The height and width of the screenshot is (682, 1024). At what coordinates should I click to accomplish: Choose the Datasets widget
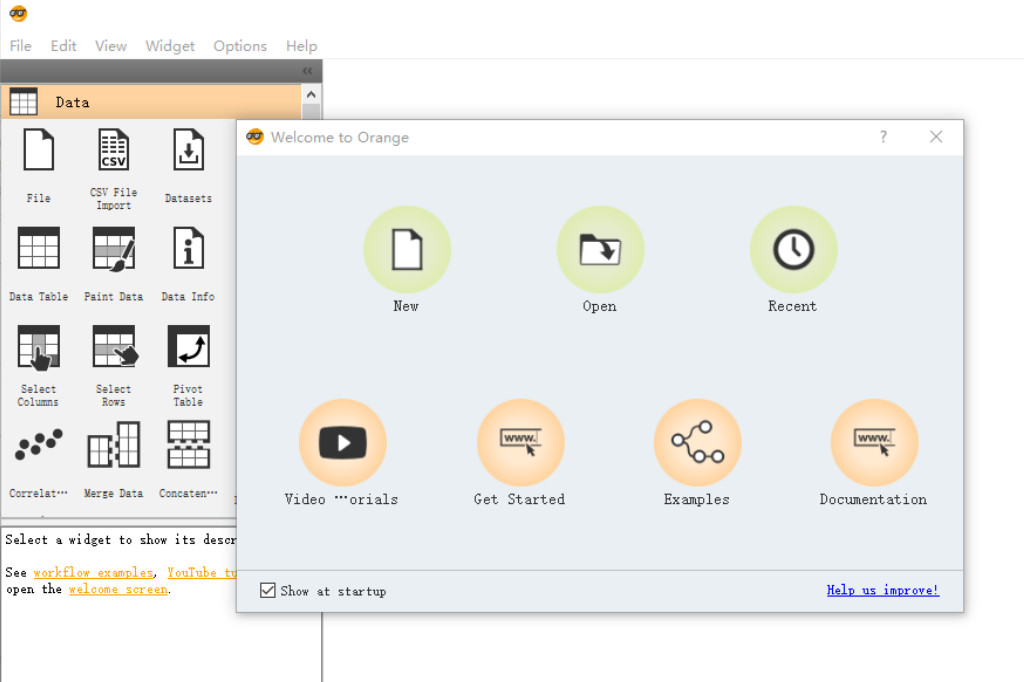tap(188, 150)
